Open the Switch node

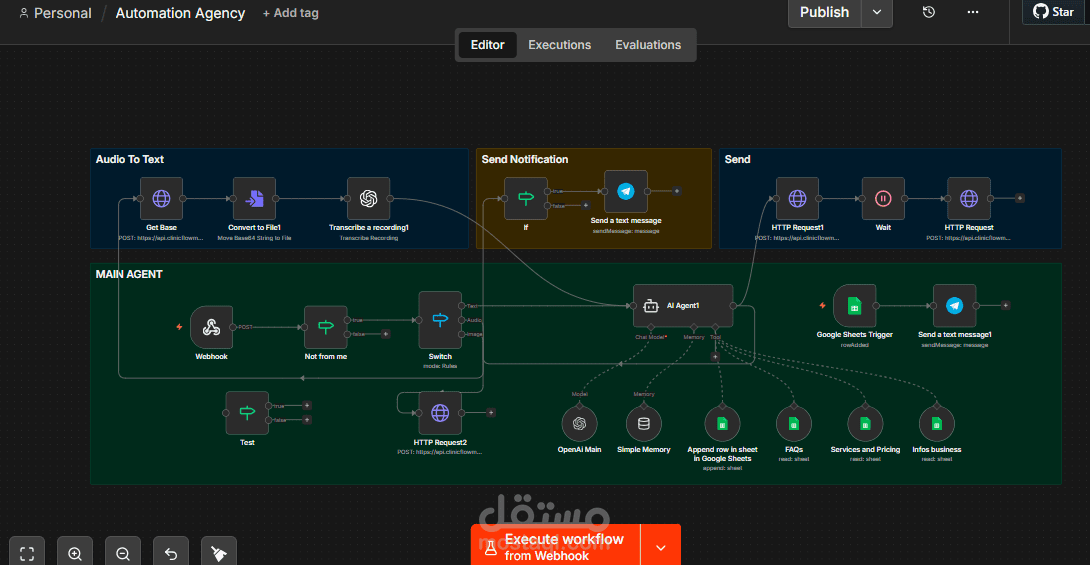[x=440, y=320]
